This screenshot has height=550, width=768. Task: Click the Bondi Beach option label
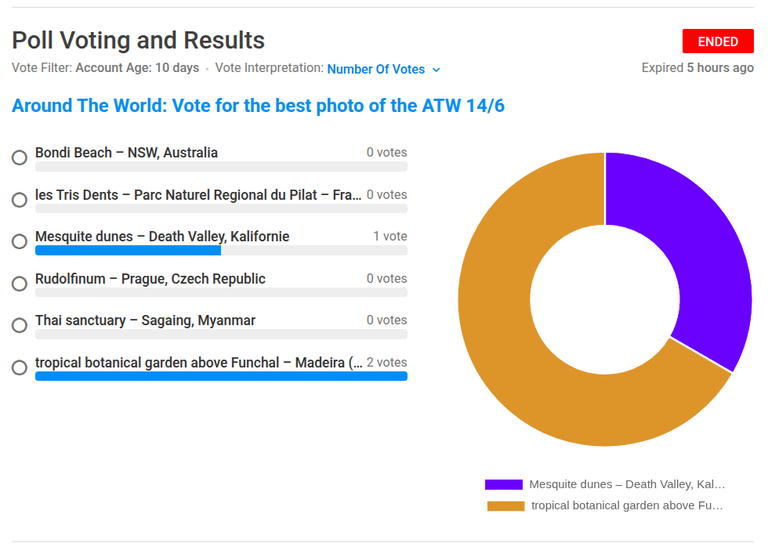[126, 153]
